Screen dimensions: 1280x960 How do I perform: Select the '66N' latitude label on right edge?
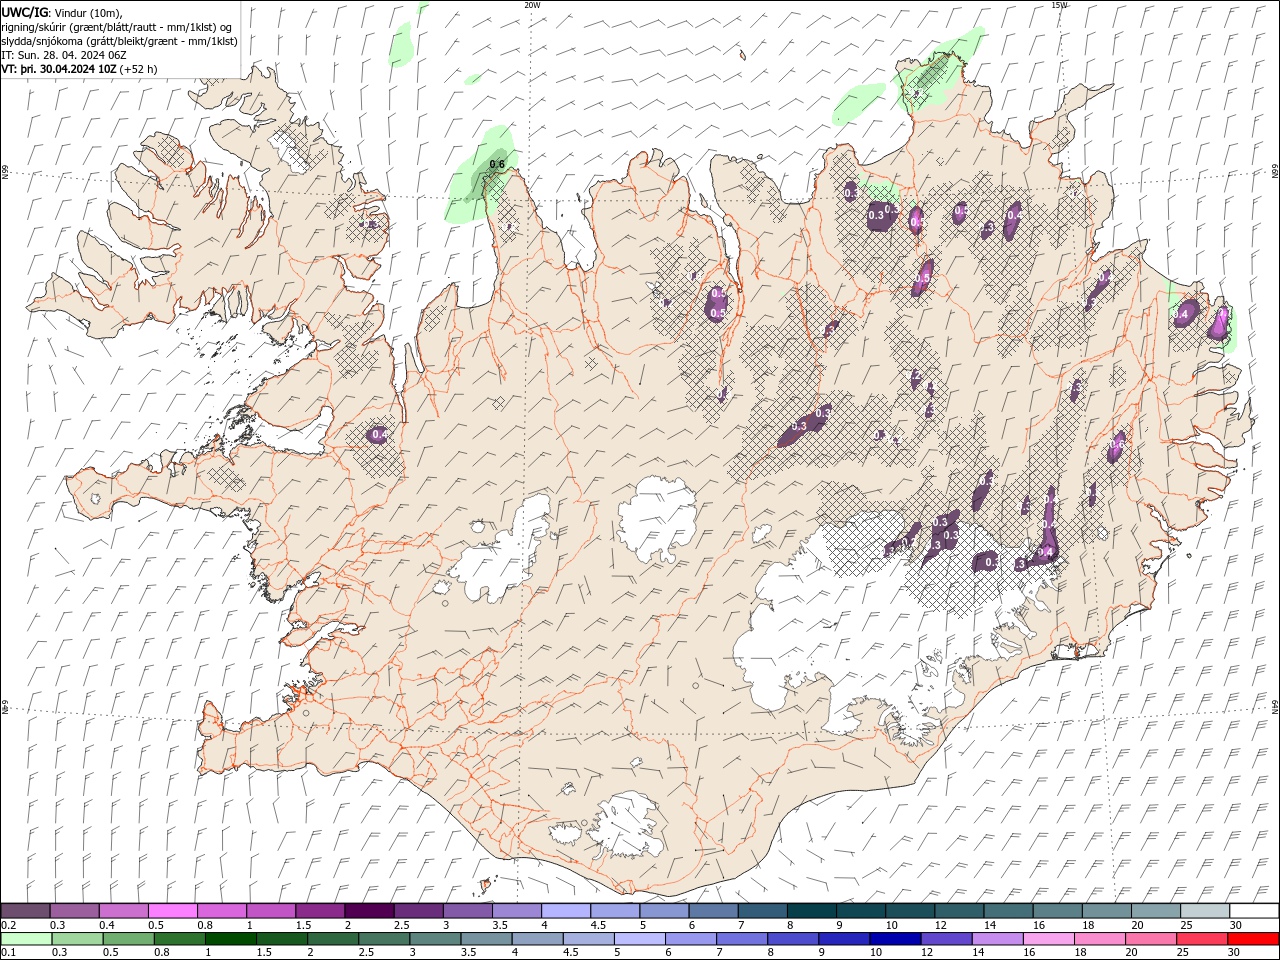pos(1275,172)
